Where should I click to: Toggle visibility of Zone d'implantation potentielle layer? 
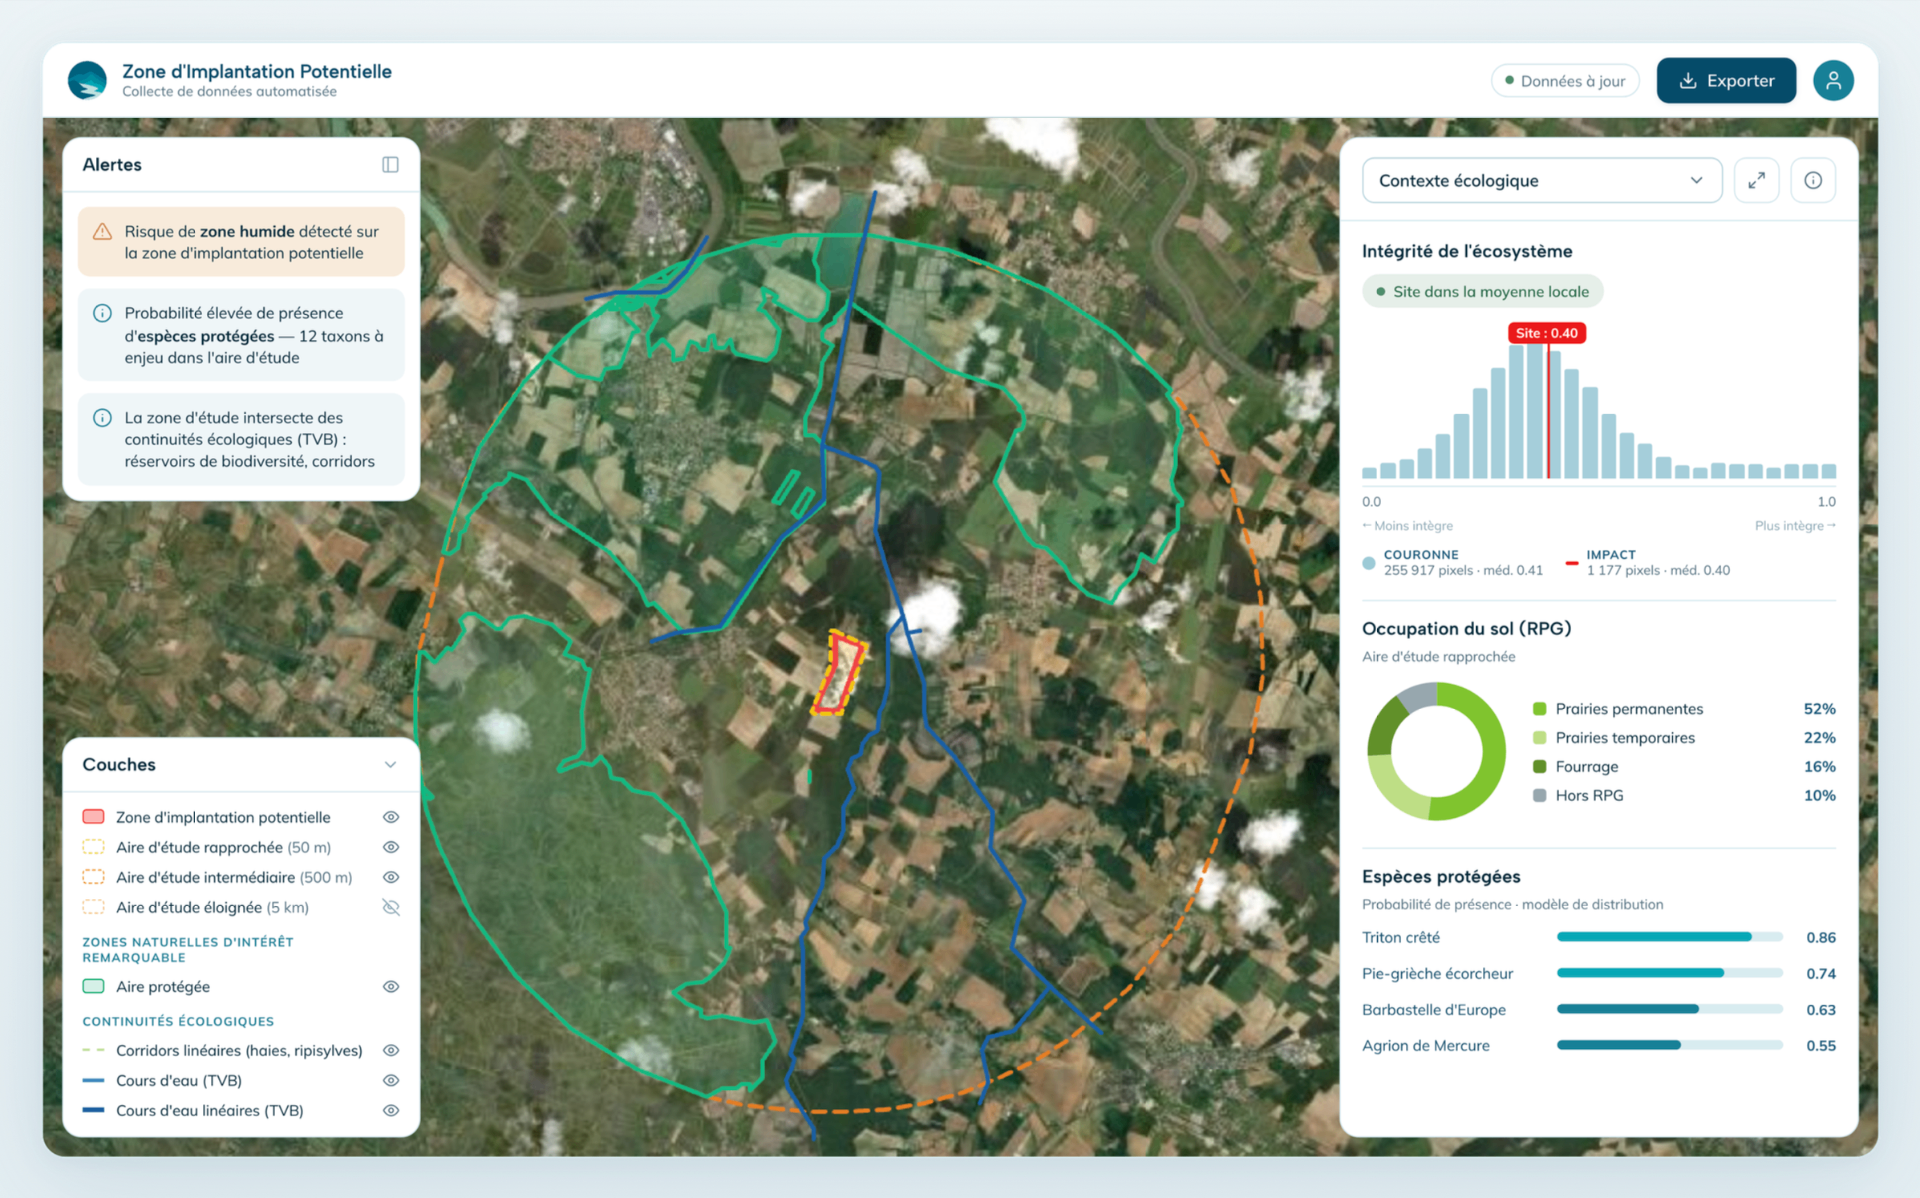point(391,817)
